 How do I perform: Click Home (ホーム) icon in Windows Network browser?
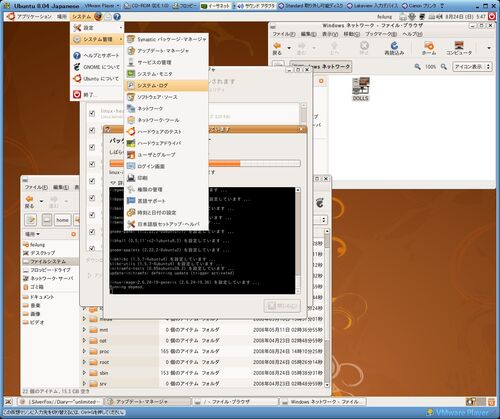click(x=429, y=48)
